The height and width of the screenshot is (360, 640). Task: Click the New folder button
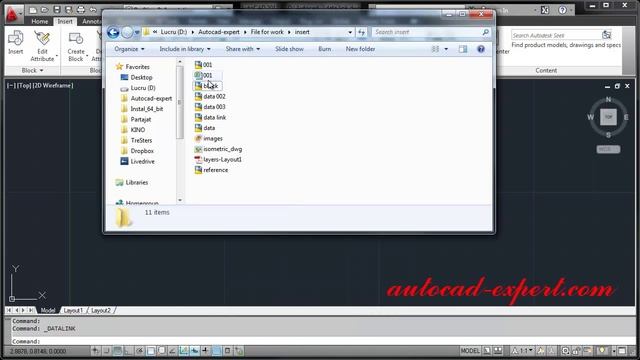click(x=360, y=49)
